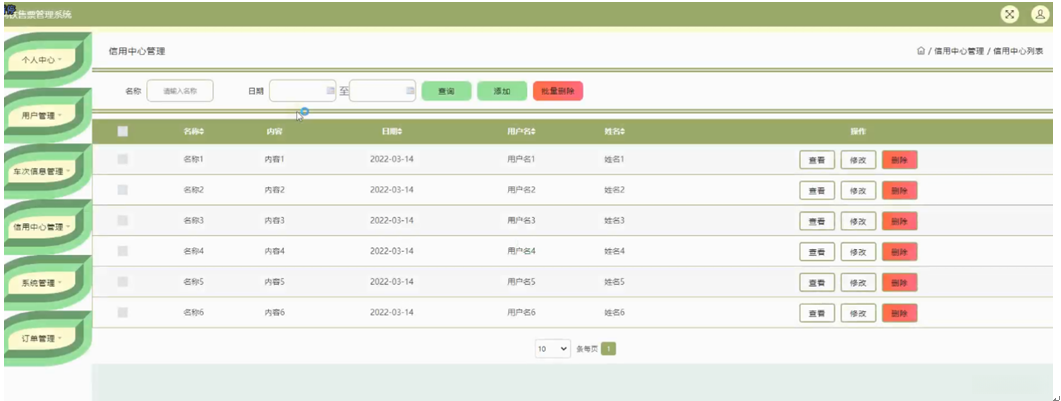
Task: Check the row checkbox for 名称4
Action: [122, 251]
